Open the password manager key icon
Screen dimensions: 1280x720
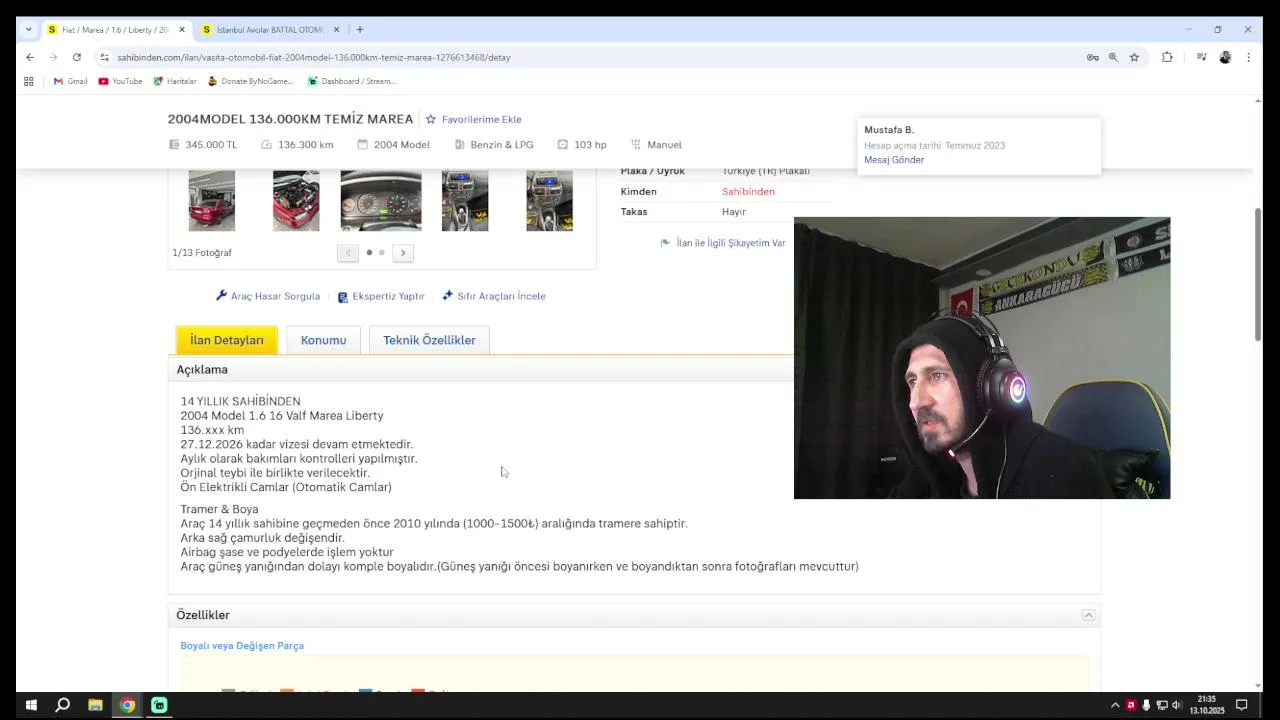[1092, 57]
